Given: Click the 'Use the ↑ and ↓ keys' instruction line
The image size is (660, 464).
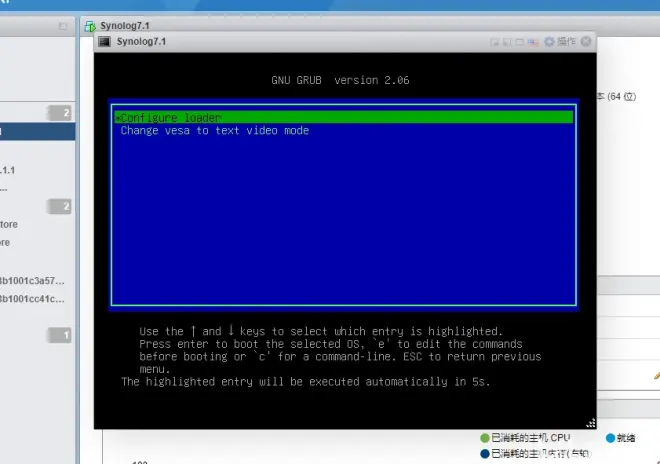Looking at the screenshot, I should point(321,331).
